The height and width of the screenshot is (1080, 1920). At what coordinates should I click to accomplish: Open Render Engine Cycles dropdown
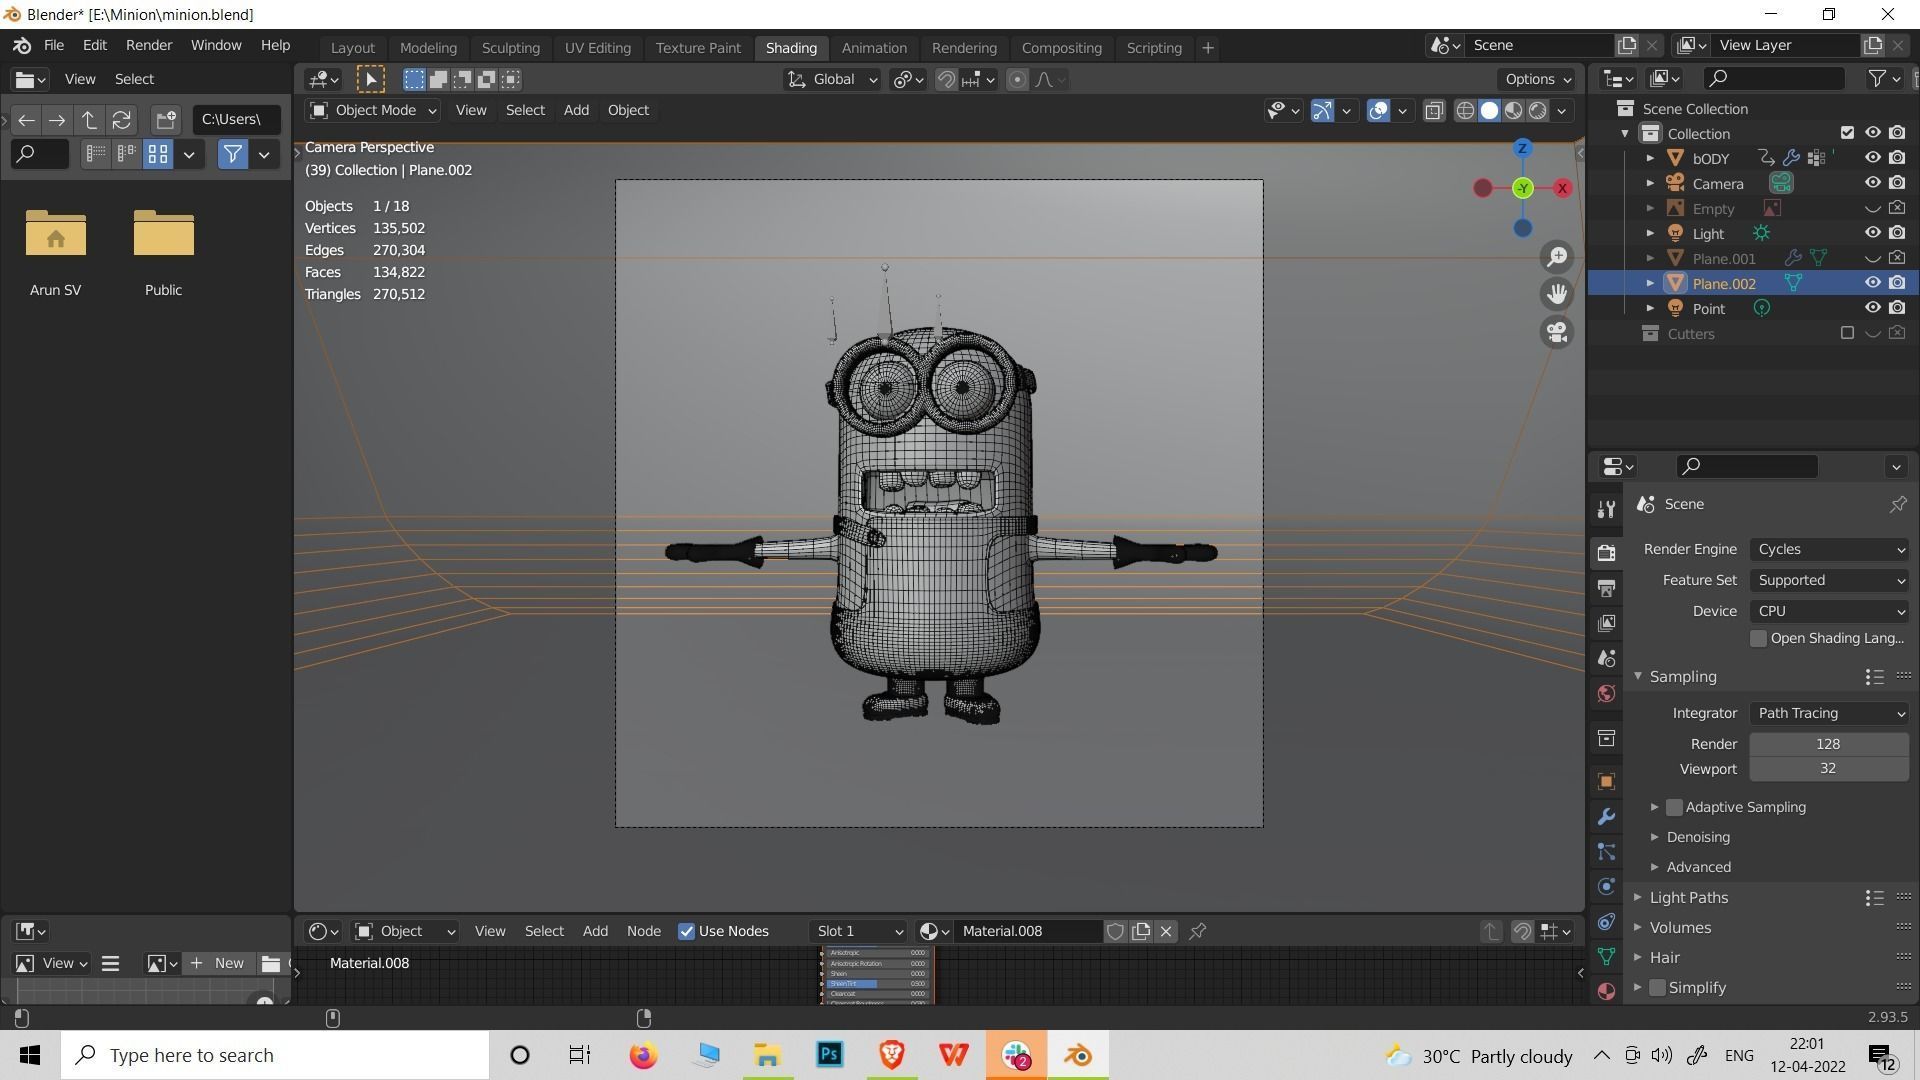tap(1829, 549)
